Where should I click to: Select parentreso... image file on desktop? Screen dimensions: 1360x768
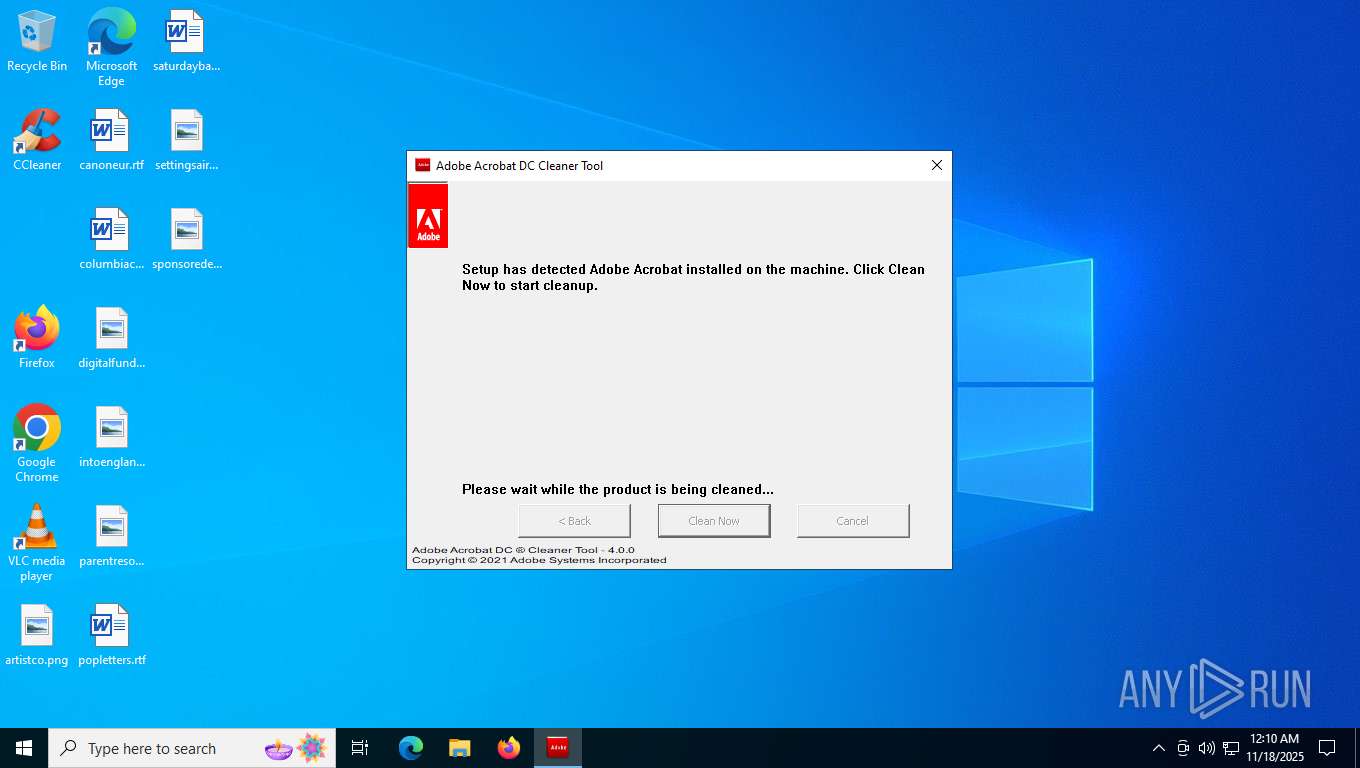pyautogui.click(x=111, y=537)
